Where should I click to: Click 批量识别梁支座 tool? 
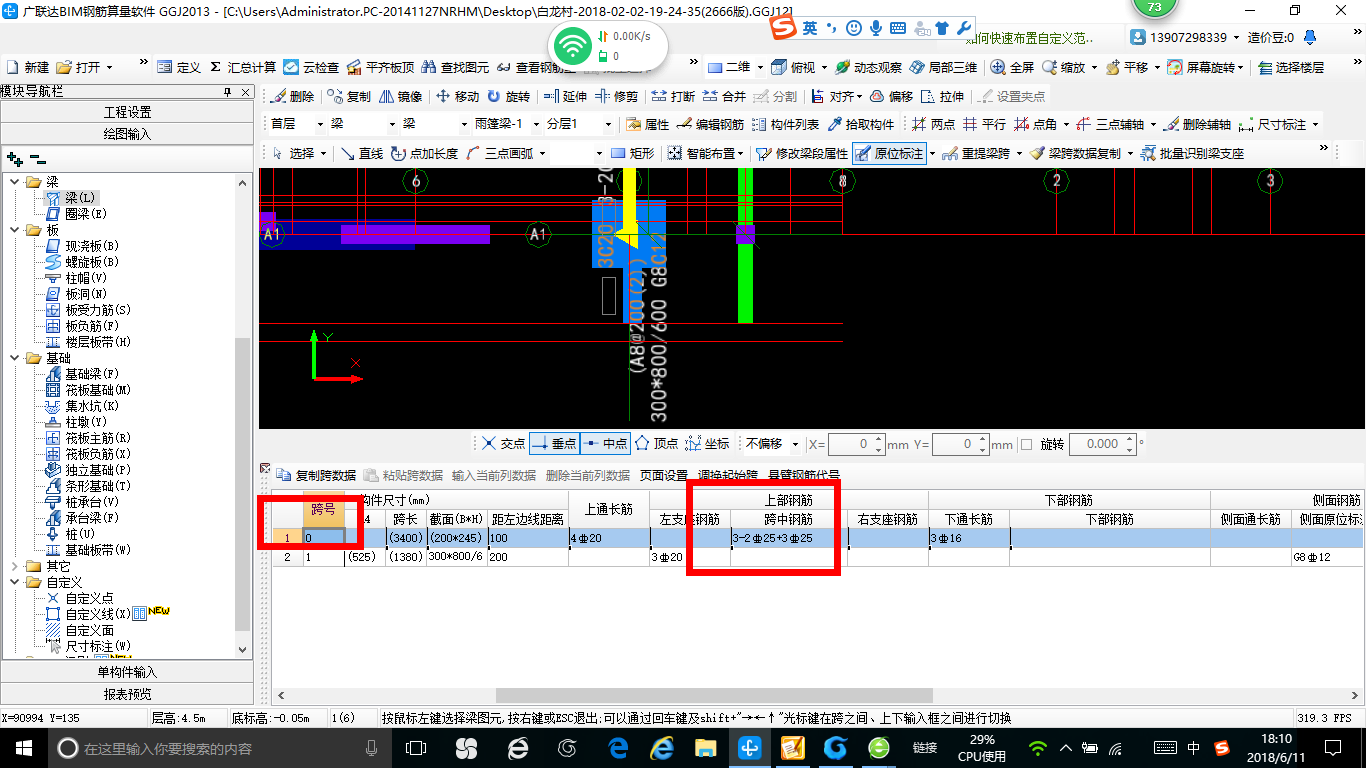1191,153
